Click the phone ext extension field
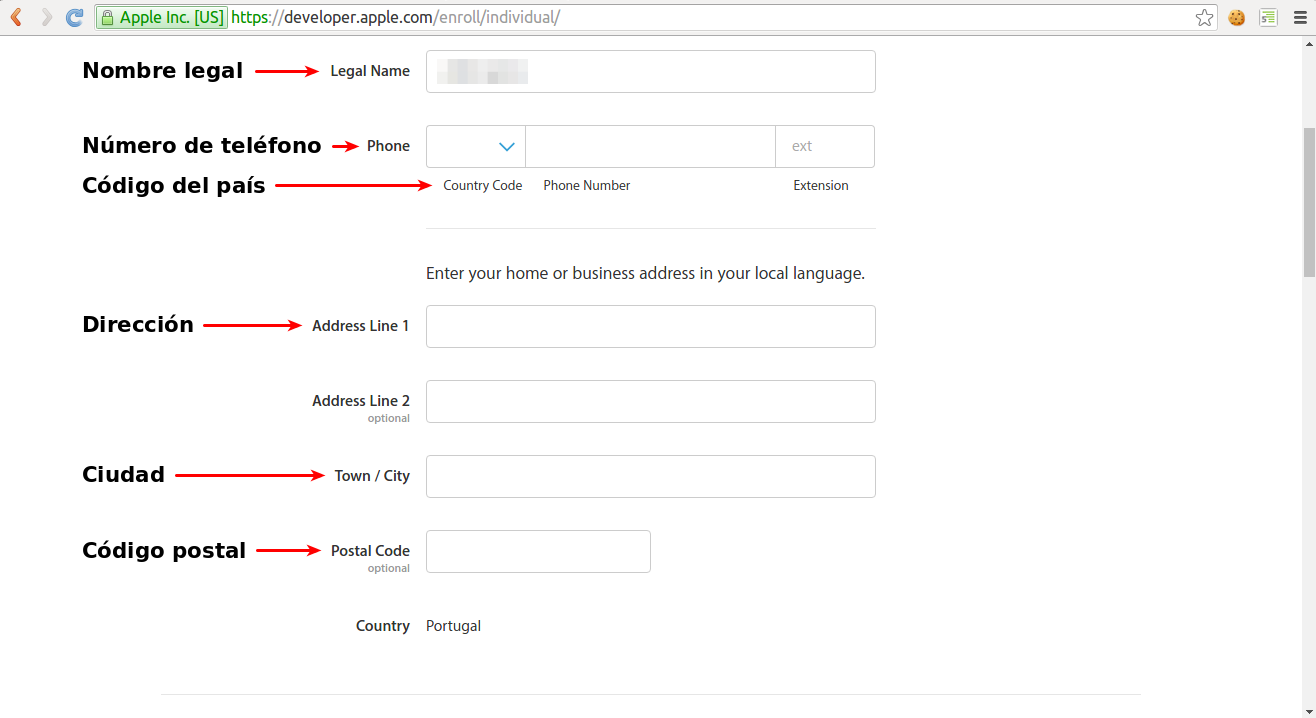The width and height of the screenshot is (1316, 718). click(x=825, y=146)
